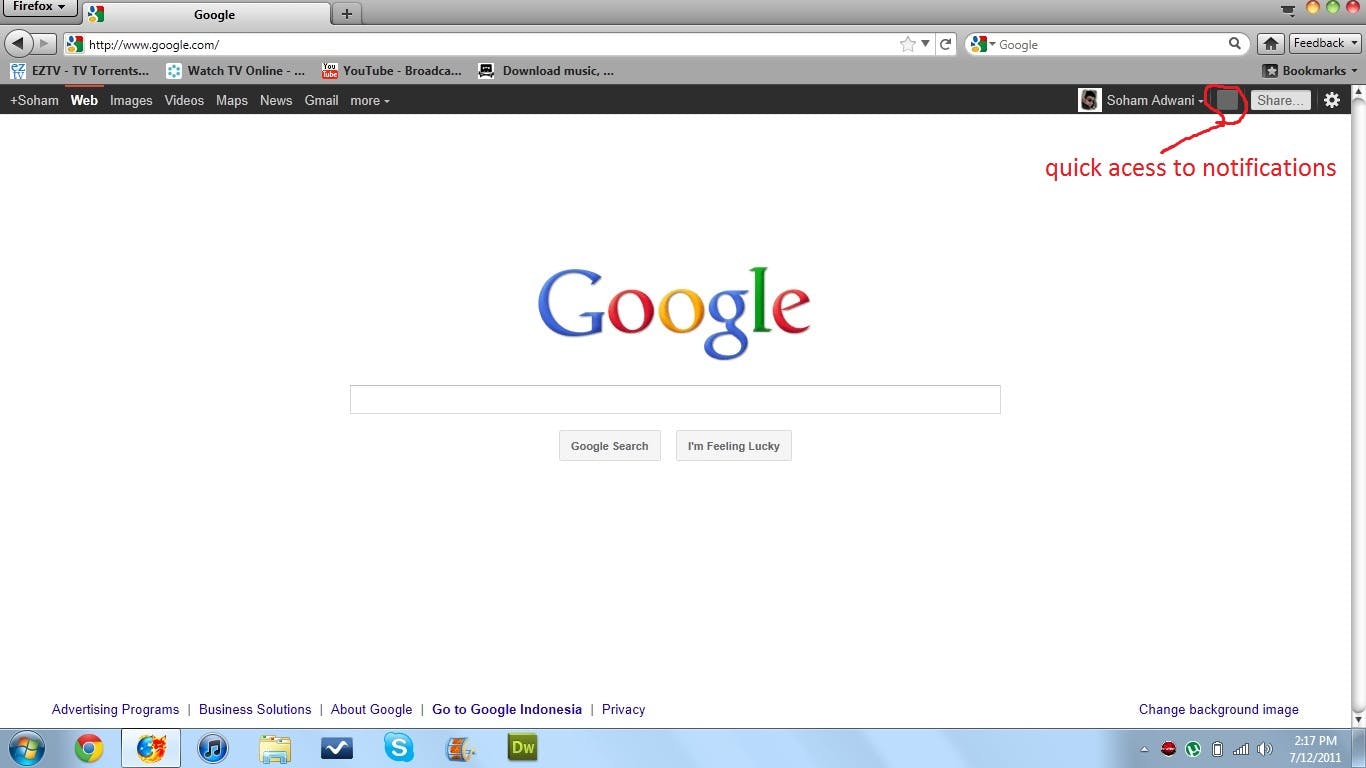Image resolution: width=1366 pixels, height=768 pixels.
Task: Switch to Videos search
Action: (184, 100)
